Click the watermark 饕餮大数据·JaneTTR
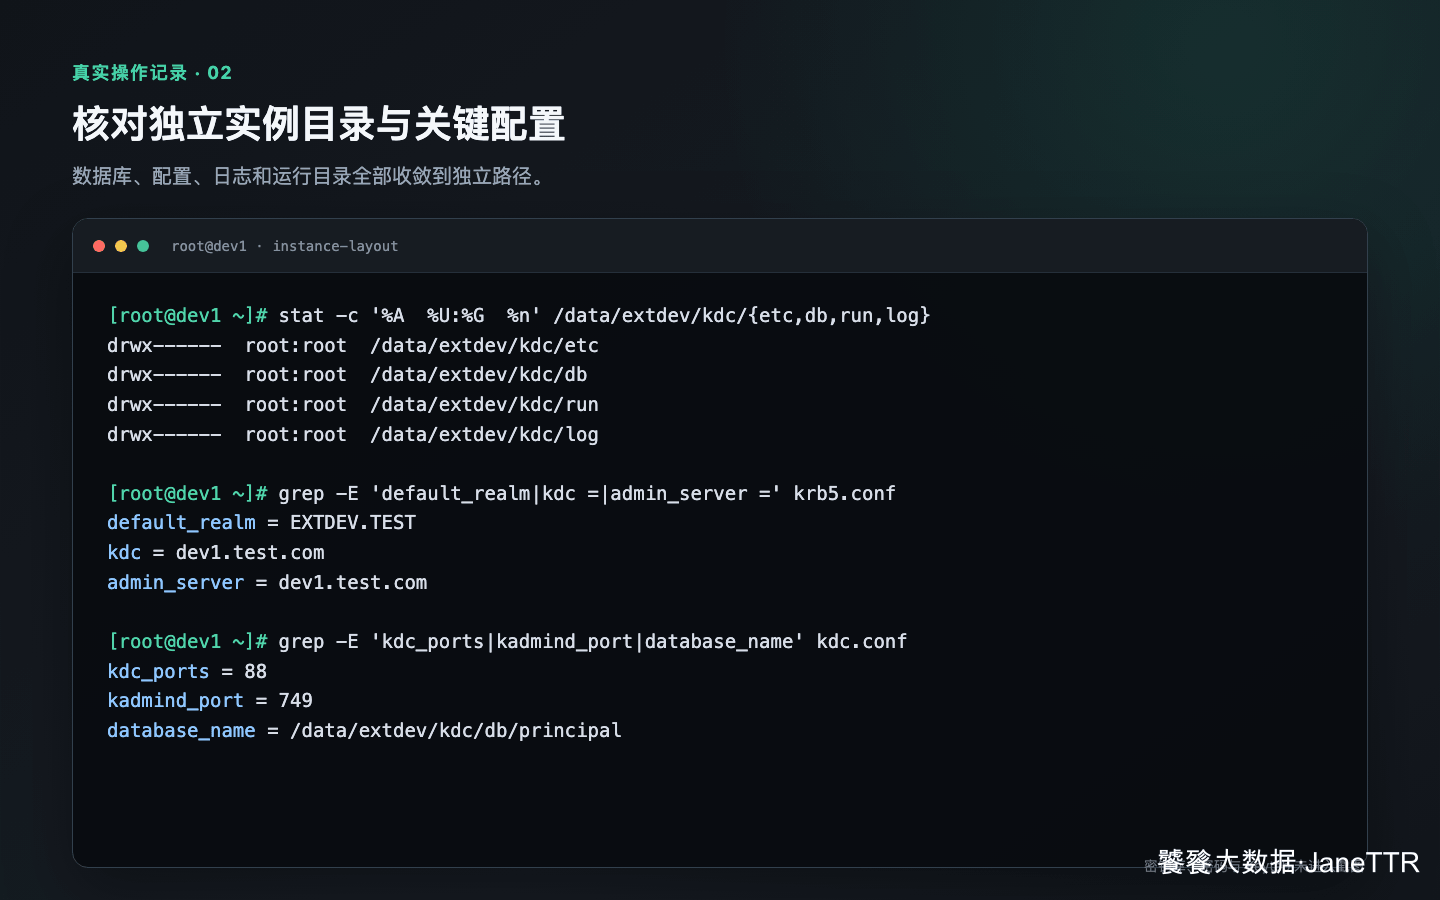This screenshot has height=900, width=1440. pos(1289,862)
